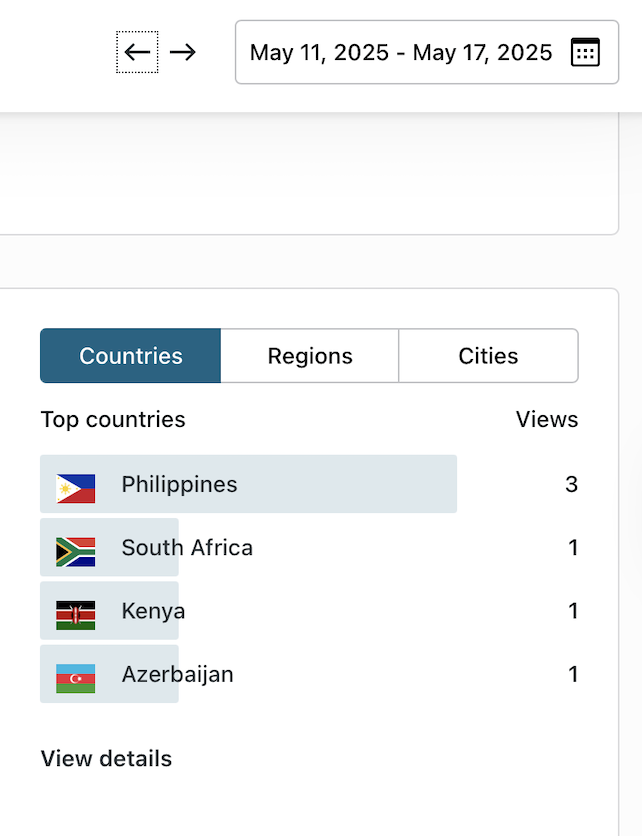Open the calendar date picker icon
642x836 pixels.
pyautogui.click(x=585, y=52)
